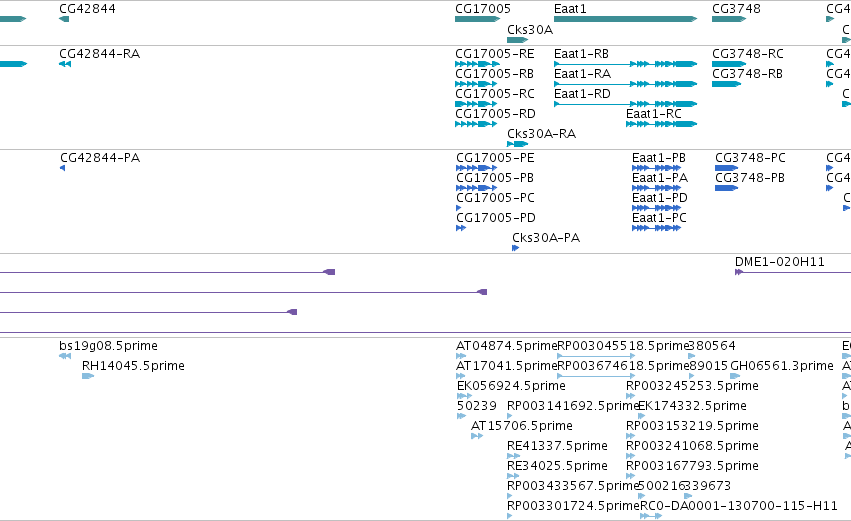
Task: Click protein Eaat1-PB
Action: point(659,158)
